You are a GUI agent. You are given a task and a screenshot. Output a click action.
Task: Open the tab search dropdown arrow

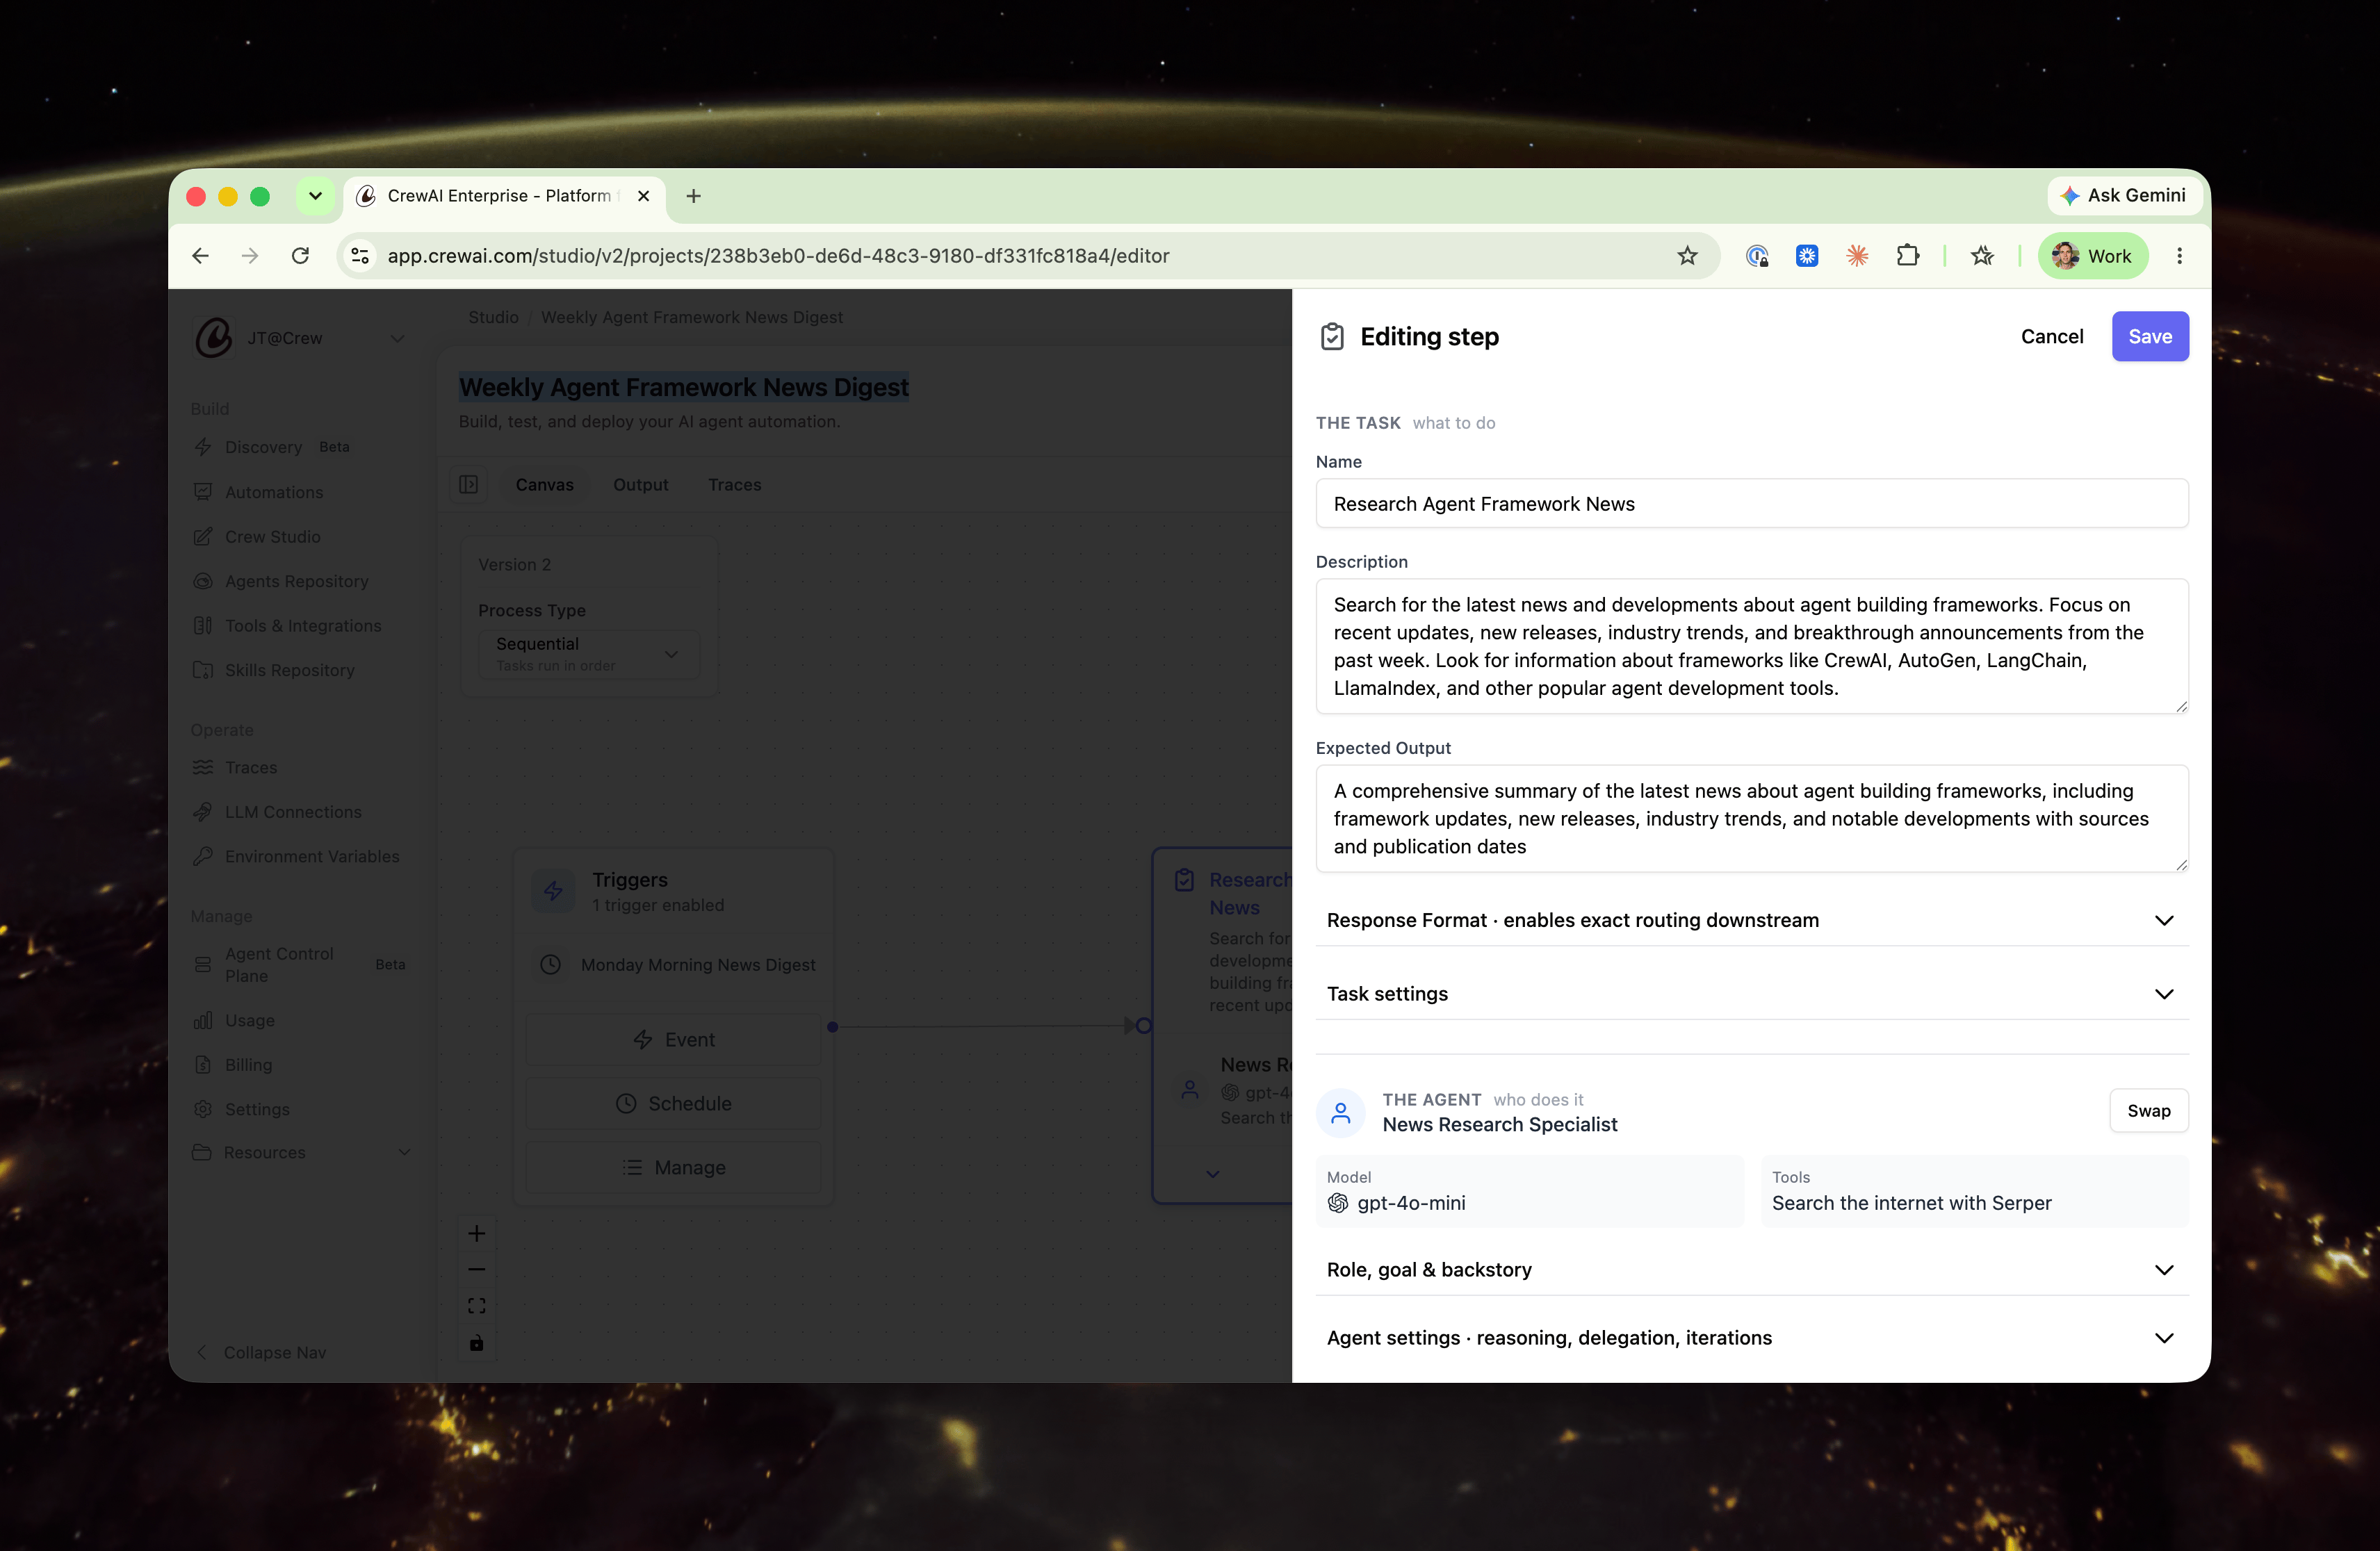coord(315,196)
